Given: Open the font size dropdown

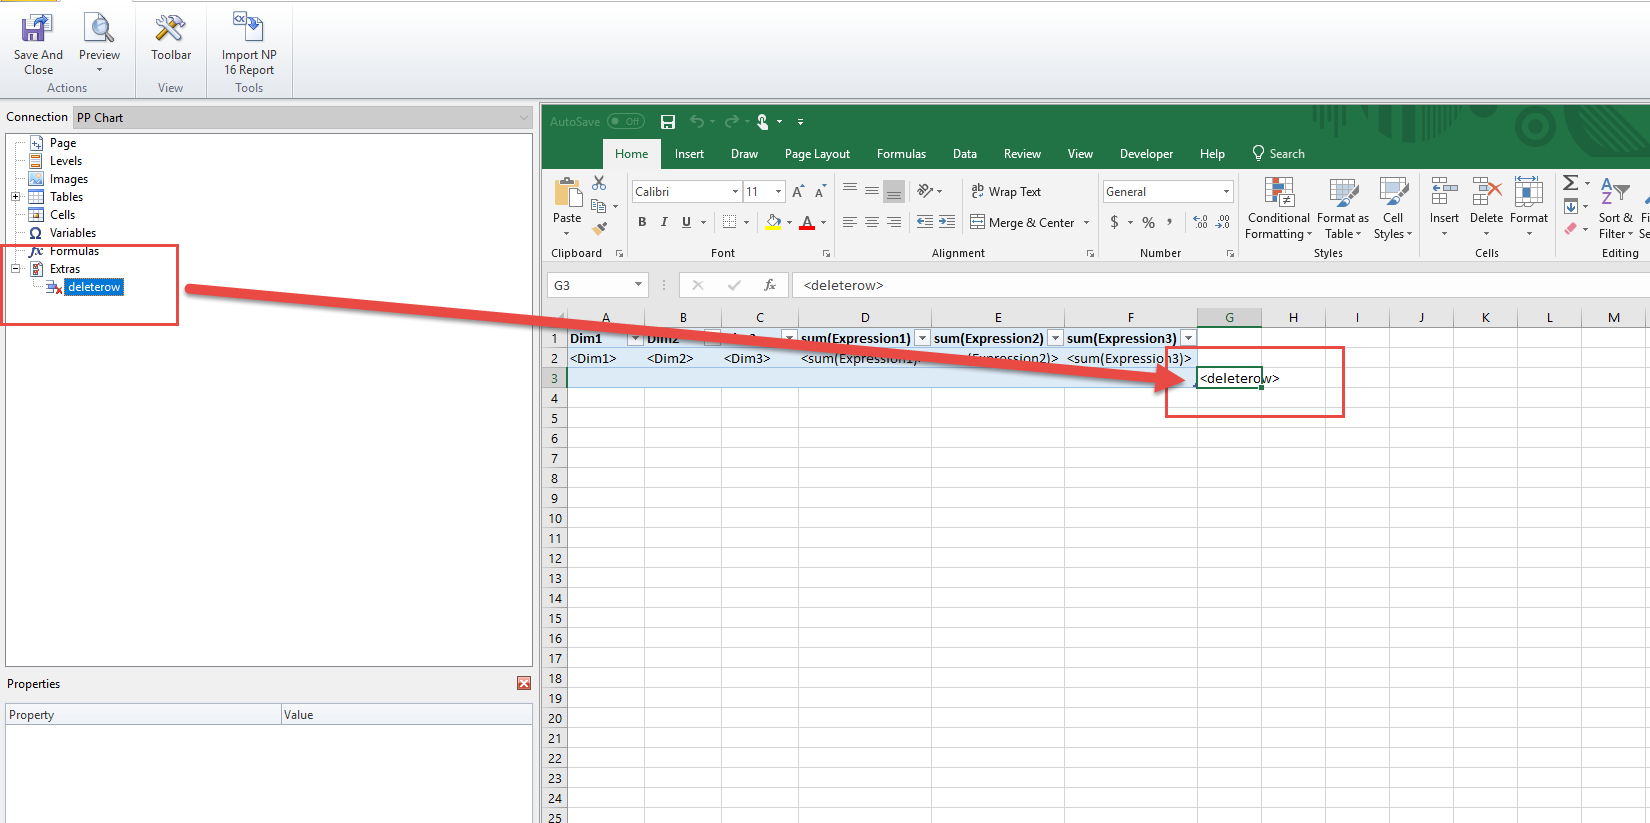Looking at the screenshot, I should click(x=778, y=191).
